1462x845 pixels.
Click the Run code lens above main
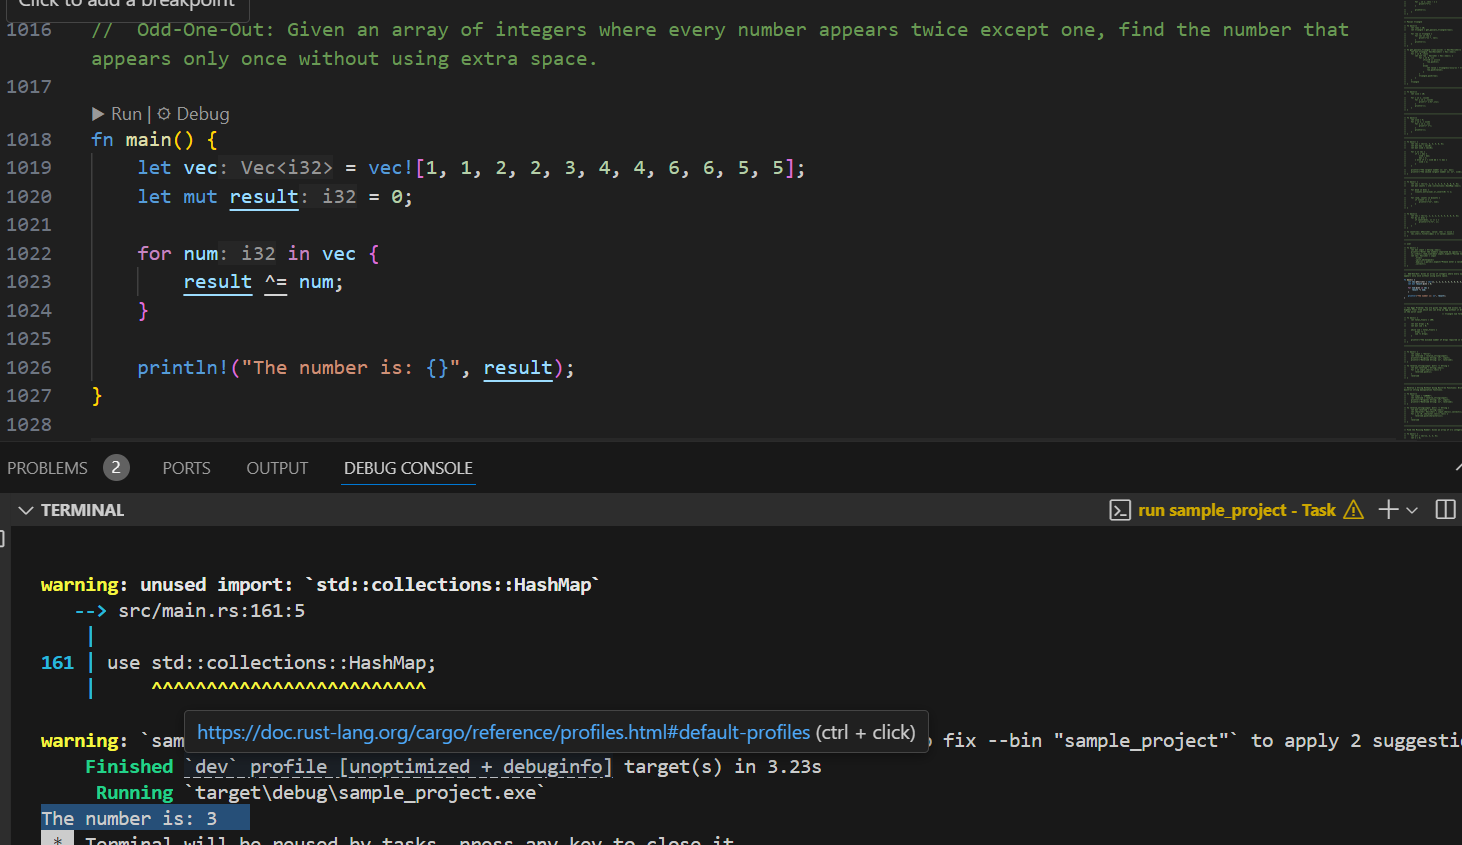(117, 114)
